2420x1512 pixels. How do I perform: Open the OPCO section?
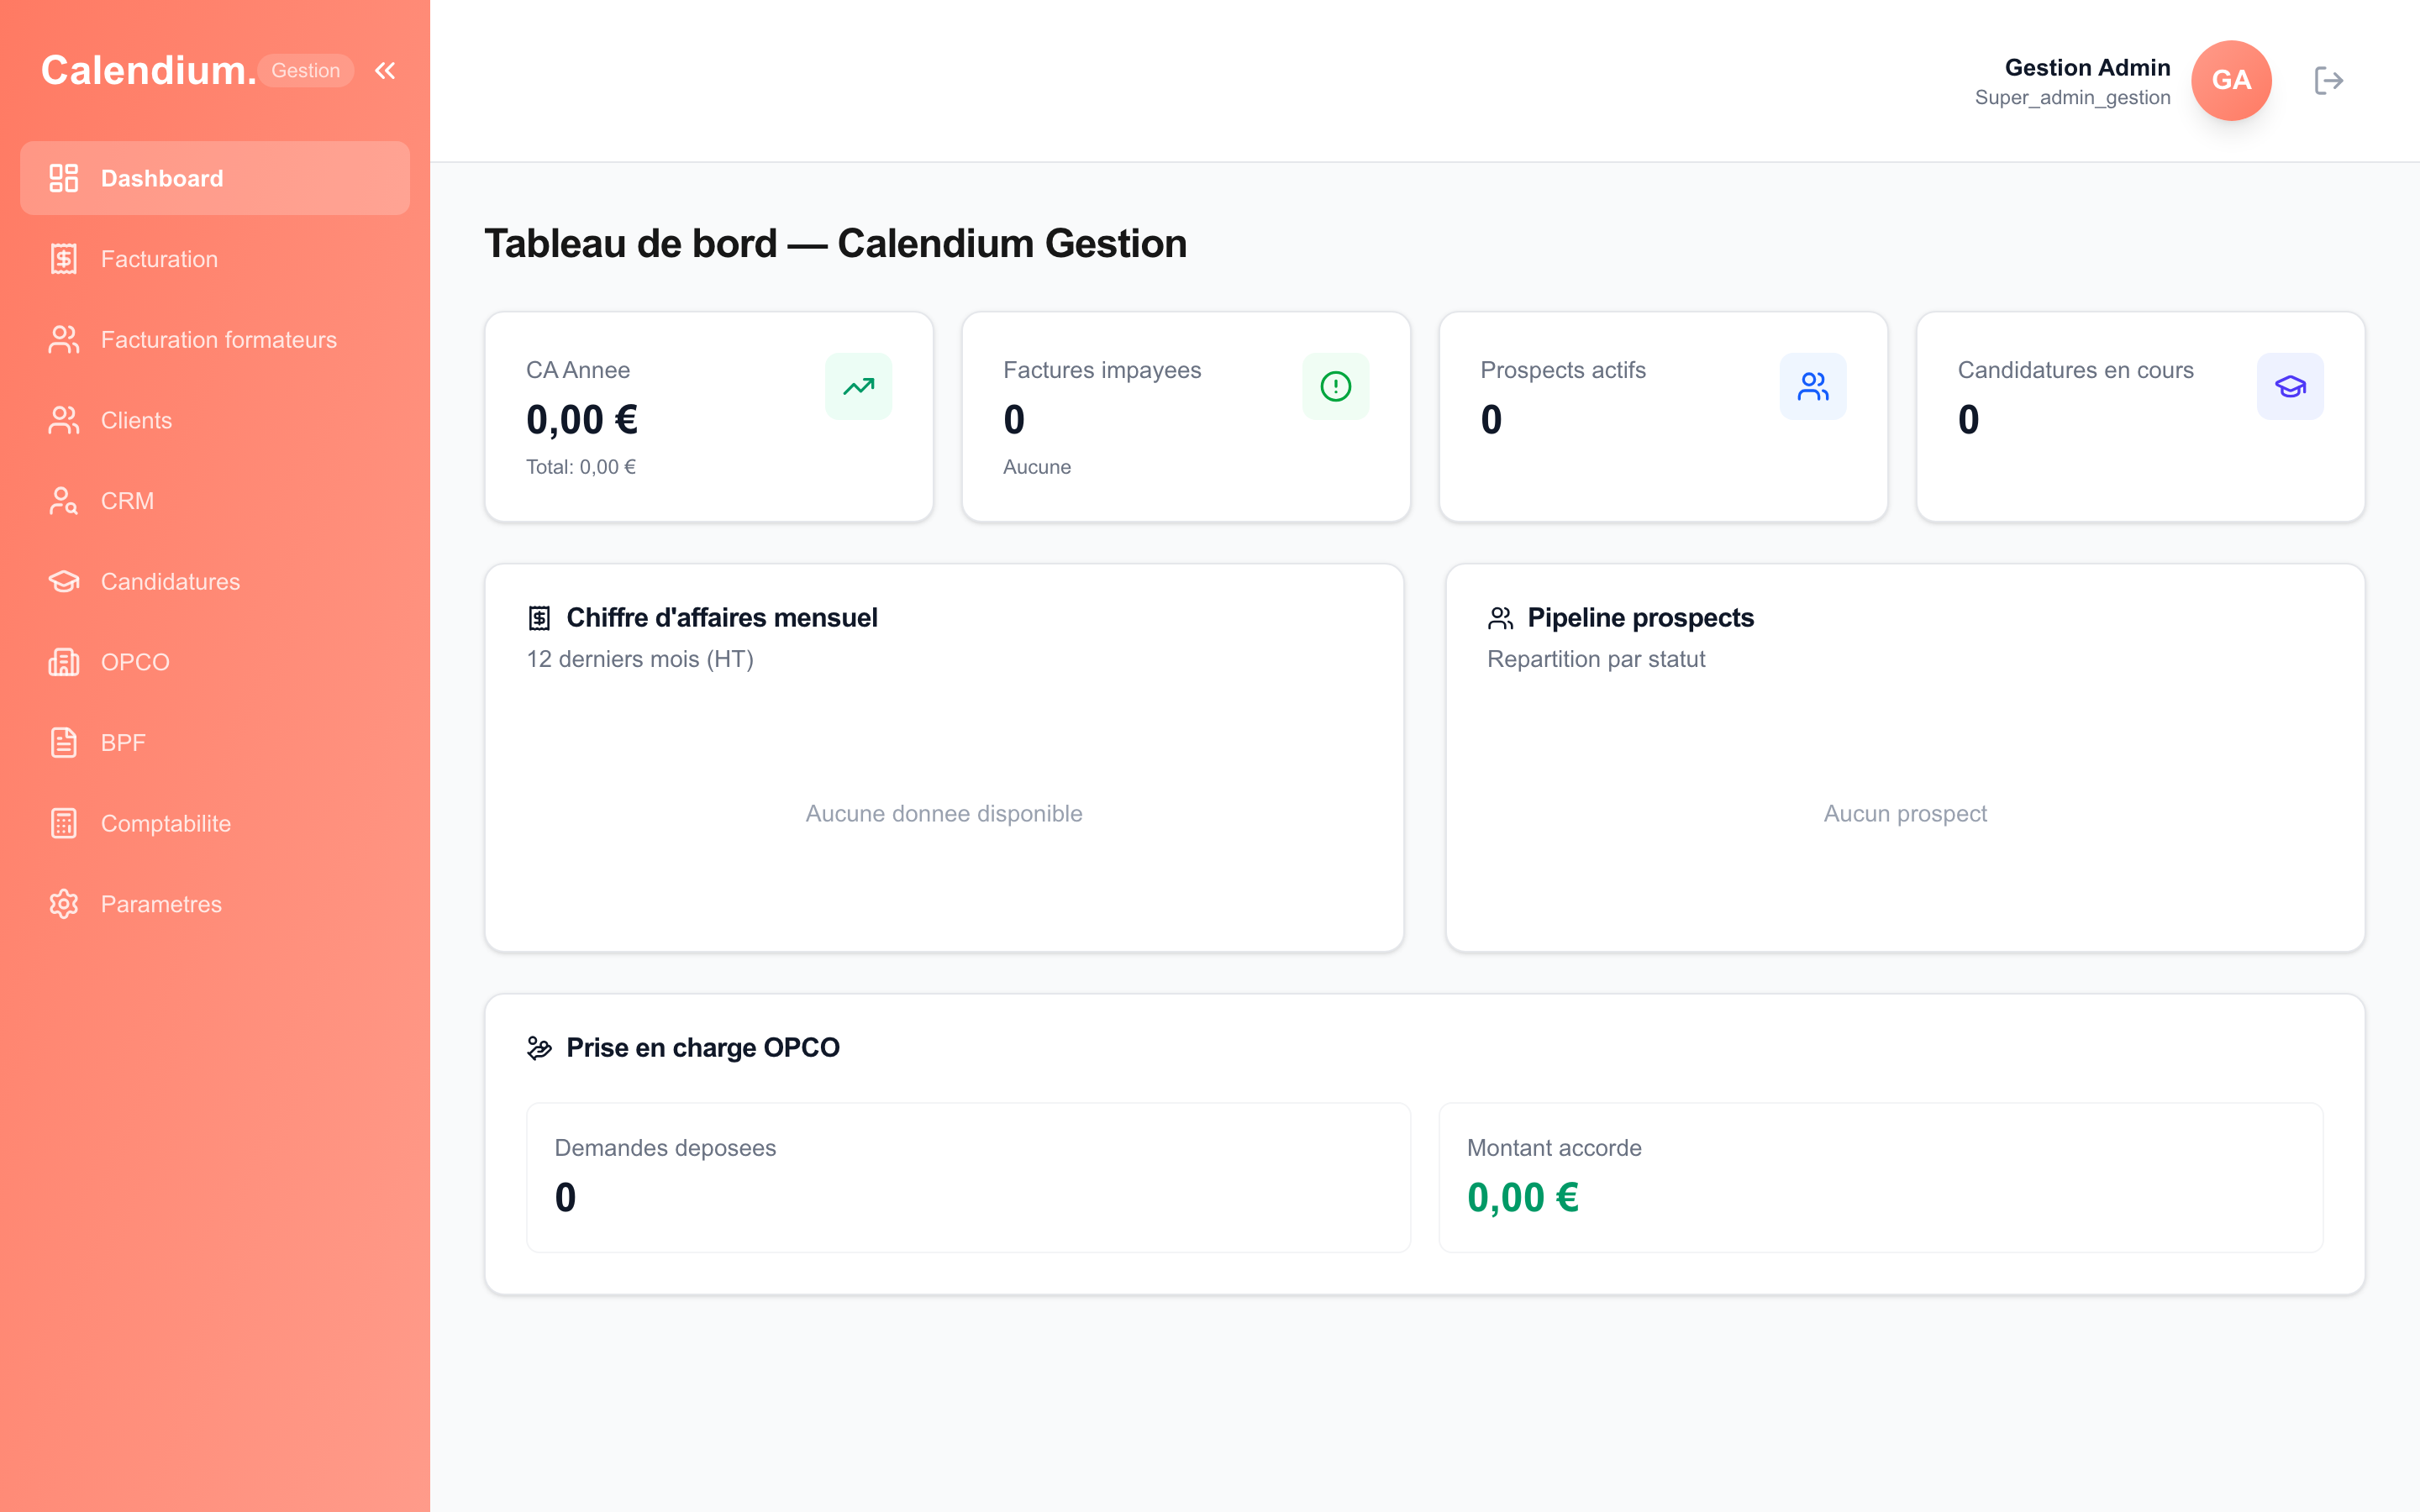point(134,662)
